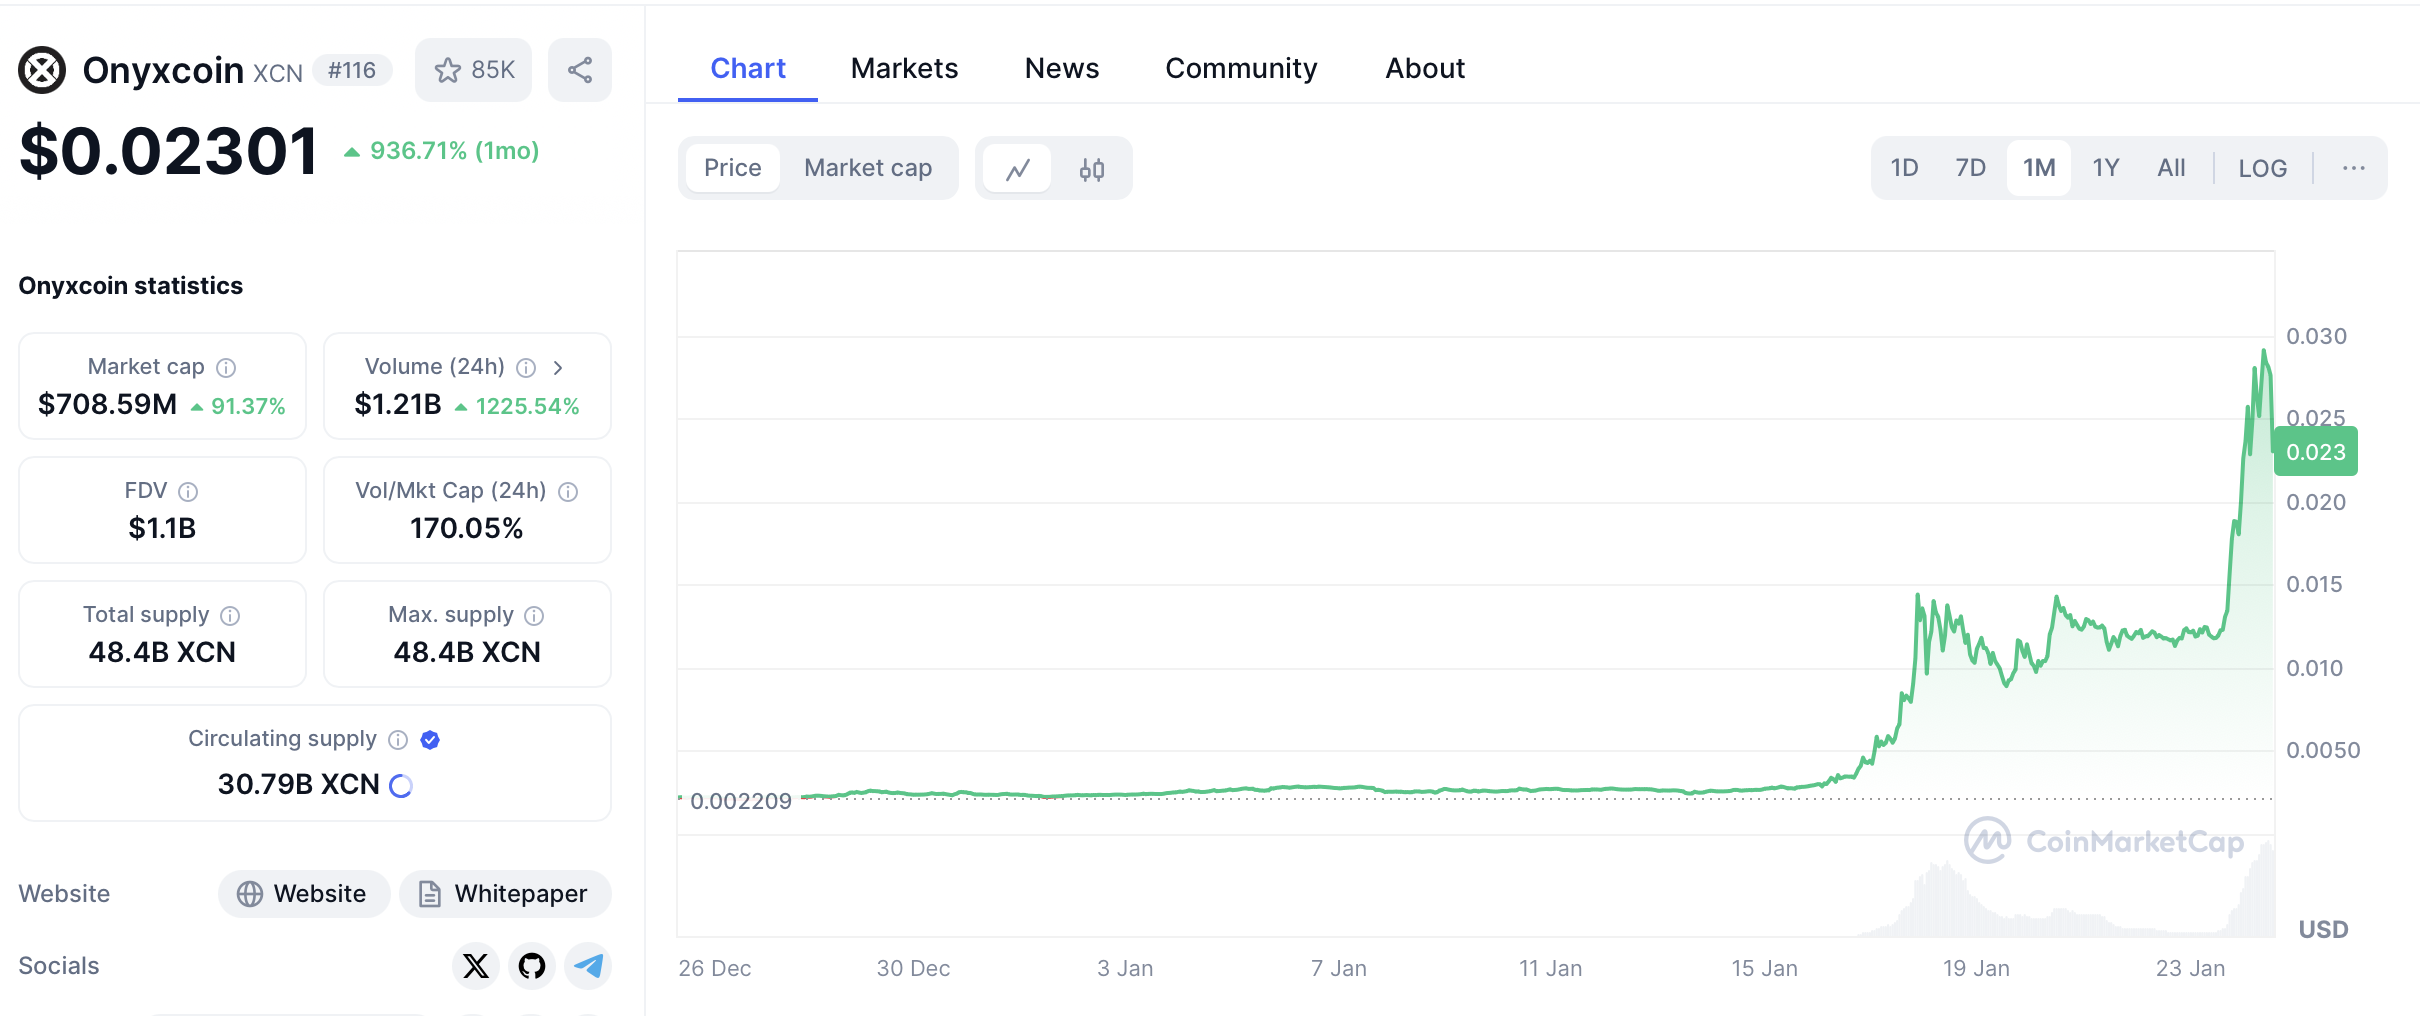This screenshot has height=1016, width=2422.
Task: Click the share icon next to watchlist
Action: tap(579, 70)
